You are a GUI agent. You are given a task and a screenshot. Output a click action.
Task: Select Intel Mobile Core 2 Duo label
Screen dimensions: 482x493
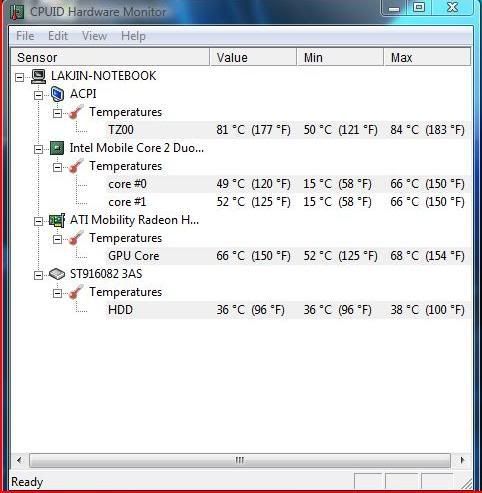(x=137, y=148)
